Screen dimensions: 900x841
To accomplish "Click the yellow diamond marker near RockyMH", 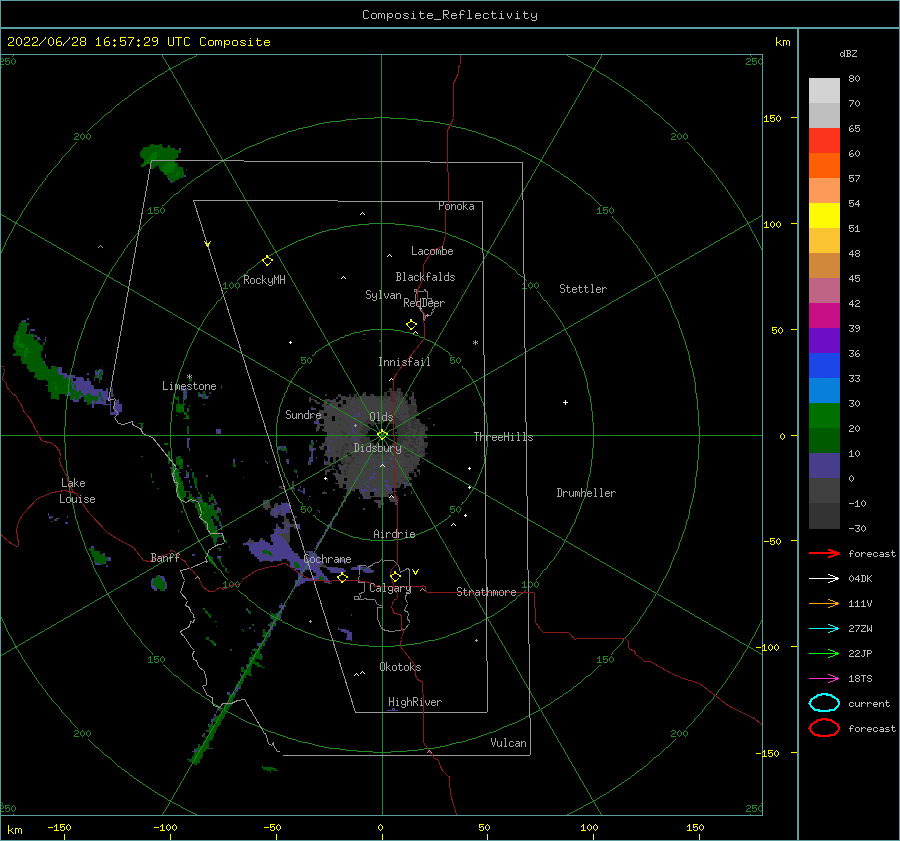I will click(267, 261).
